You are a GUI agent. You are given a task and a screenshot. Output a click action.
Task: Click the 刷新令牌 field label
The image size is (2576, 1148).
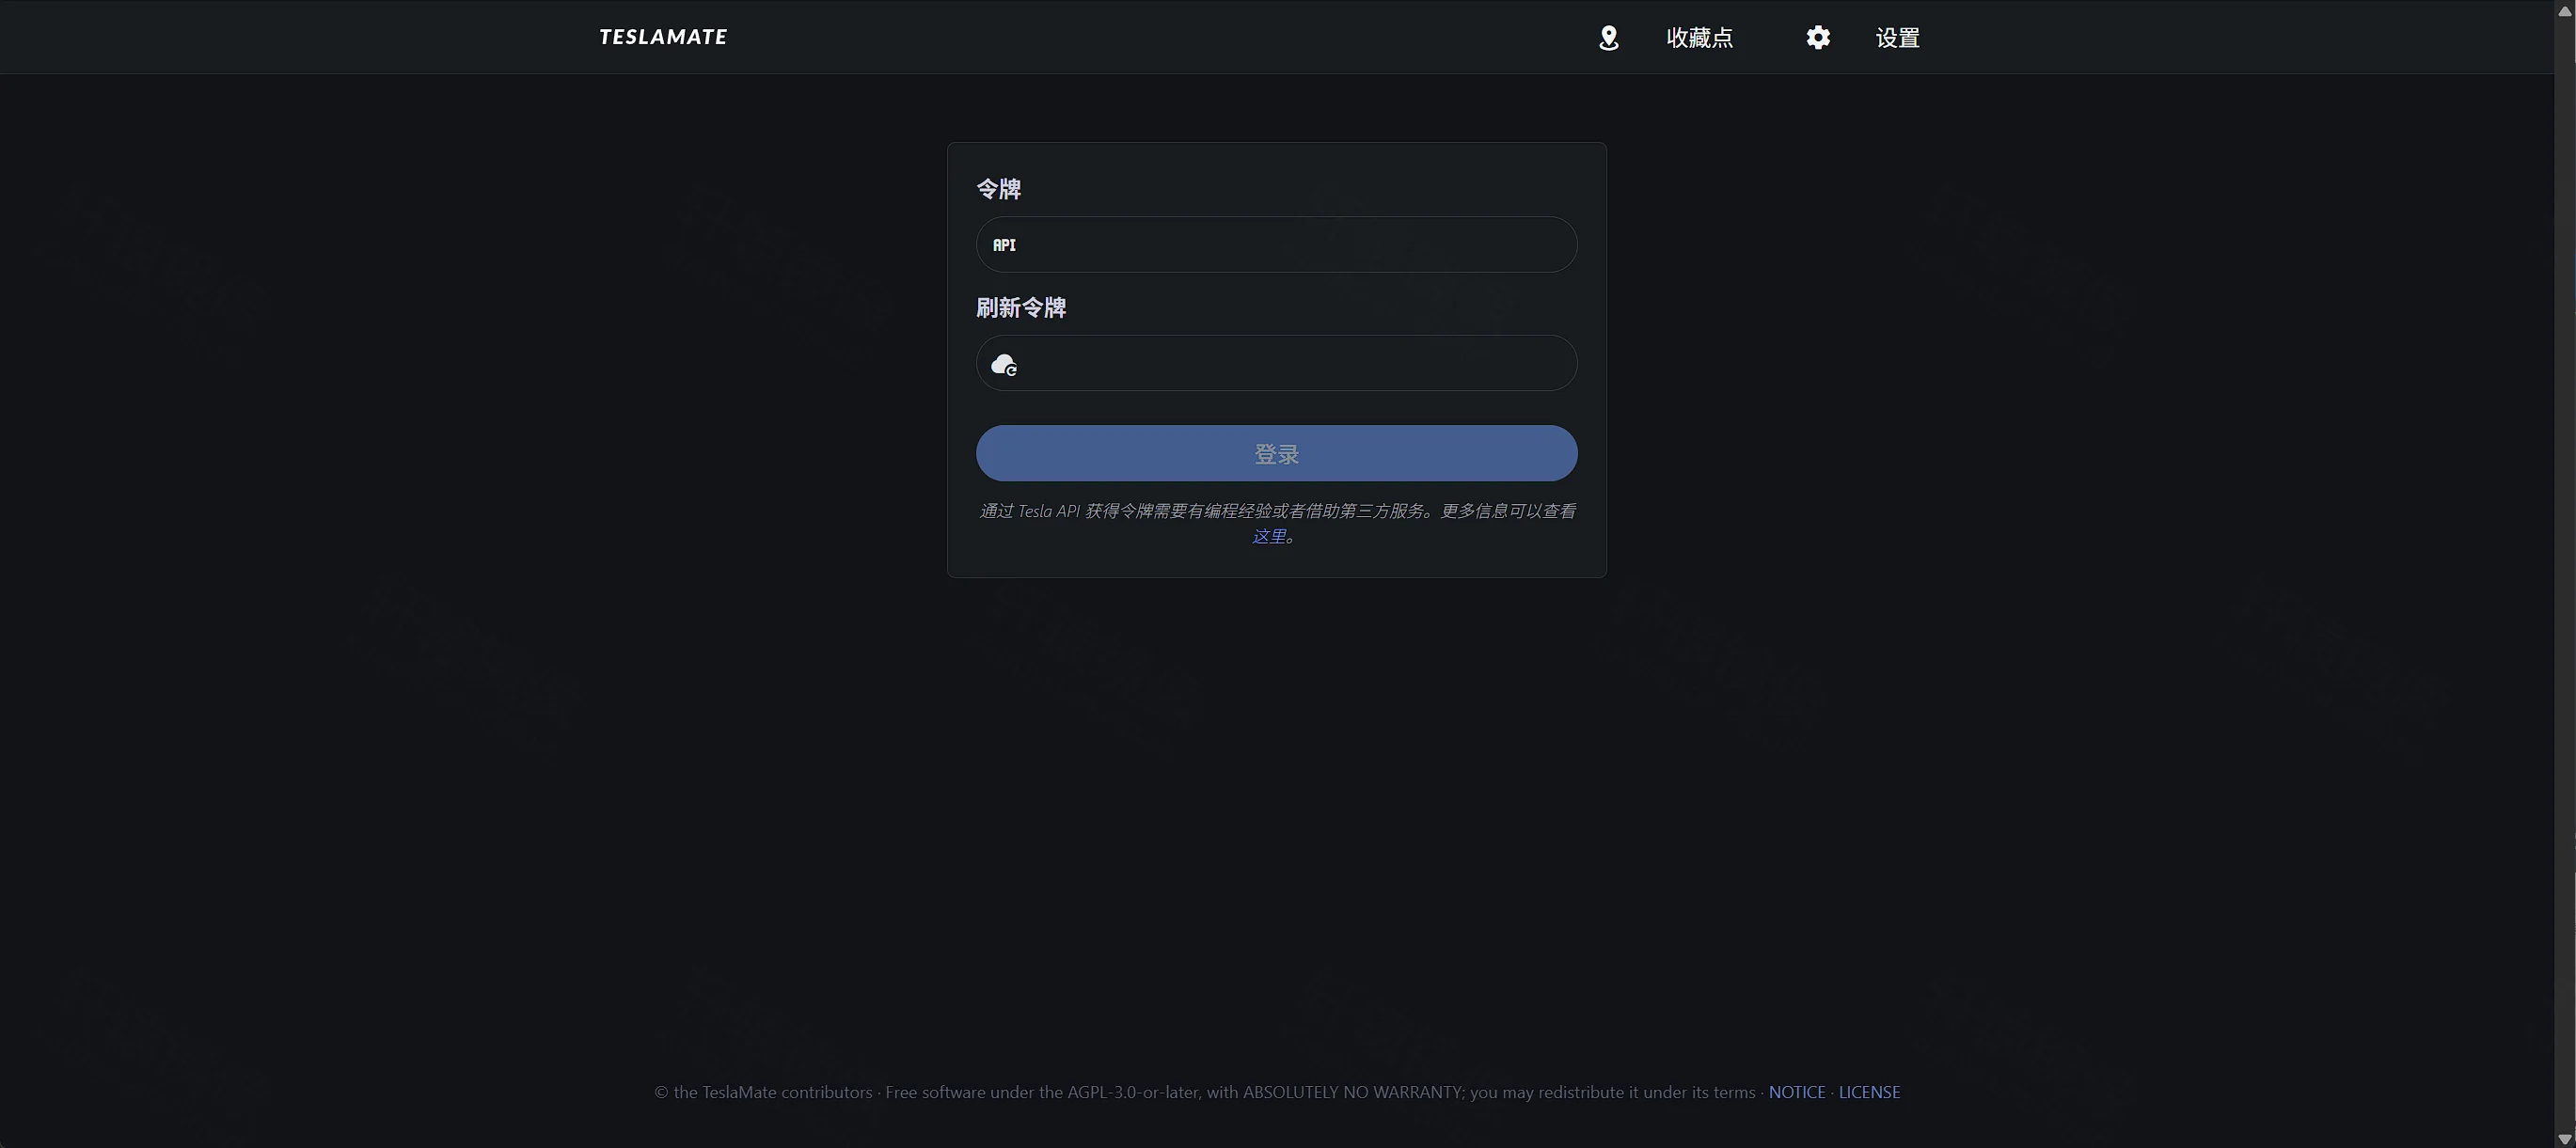coord(1021,308)
